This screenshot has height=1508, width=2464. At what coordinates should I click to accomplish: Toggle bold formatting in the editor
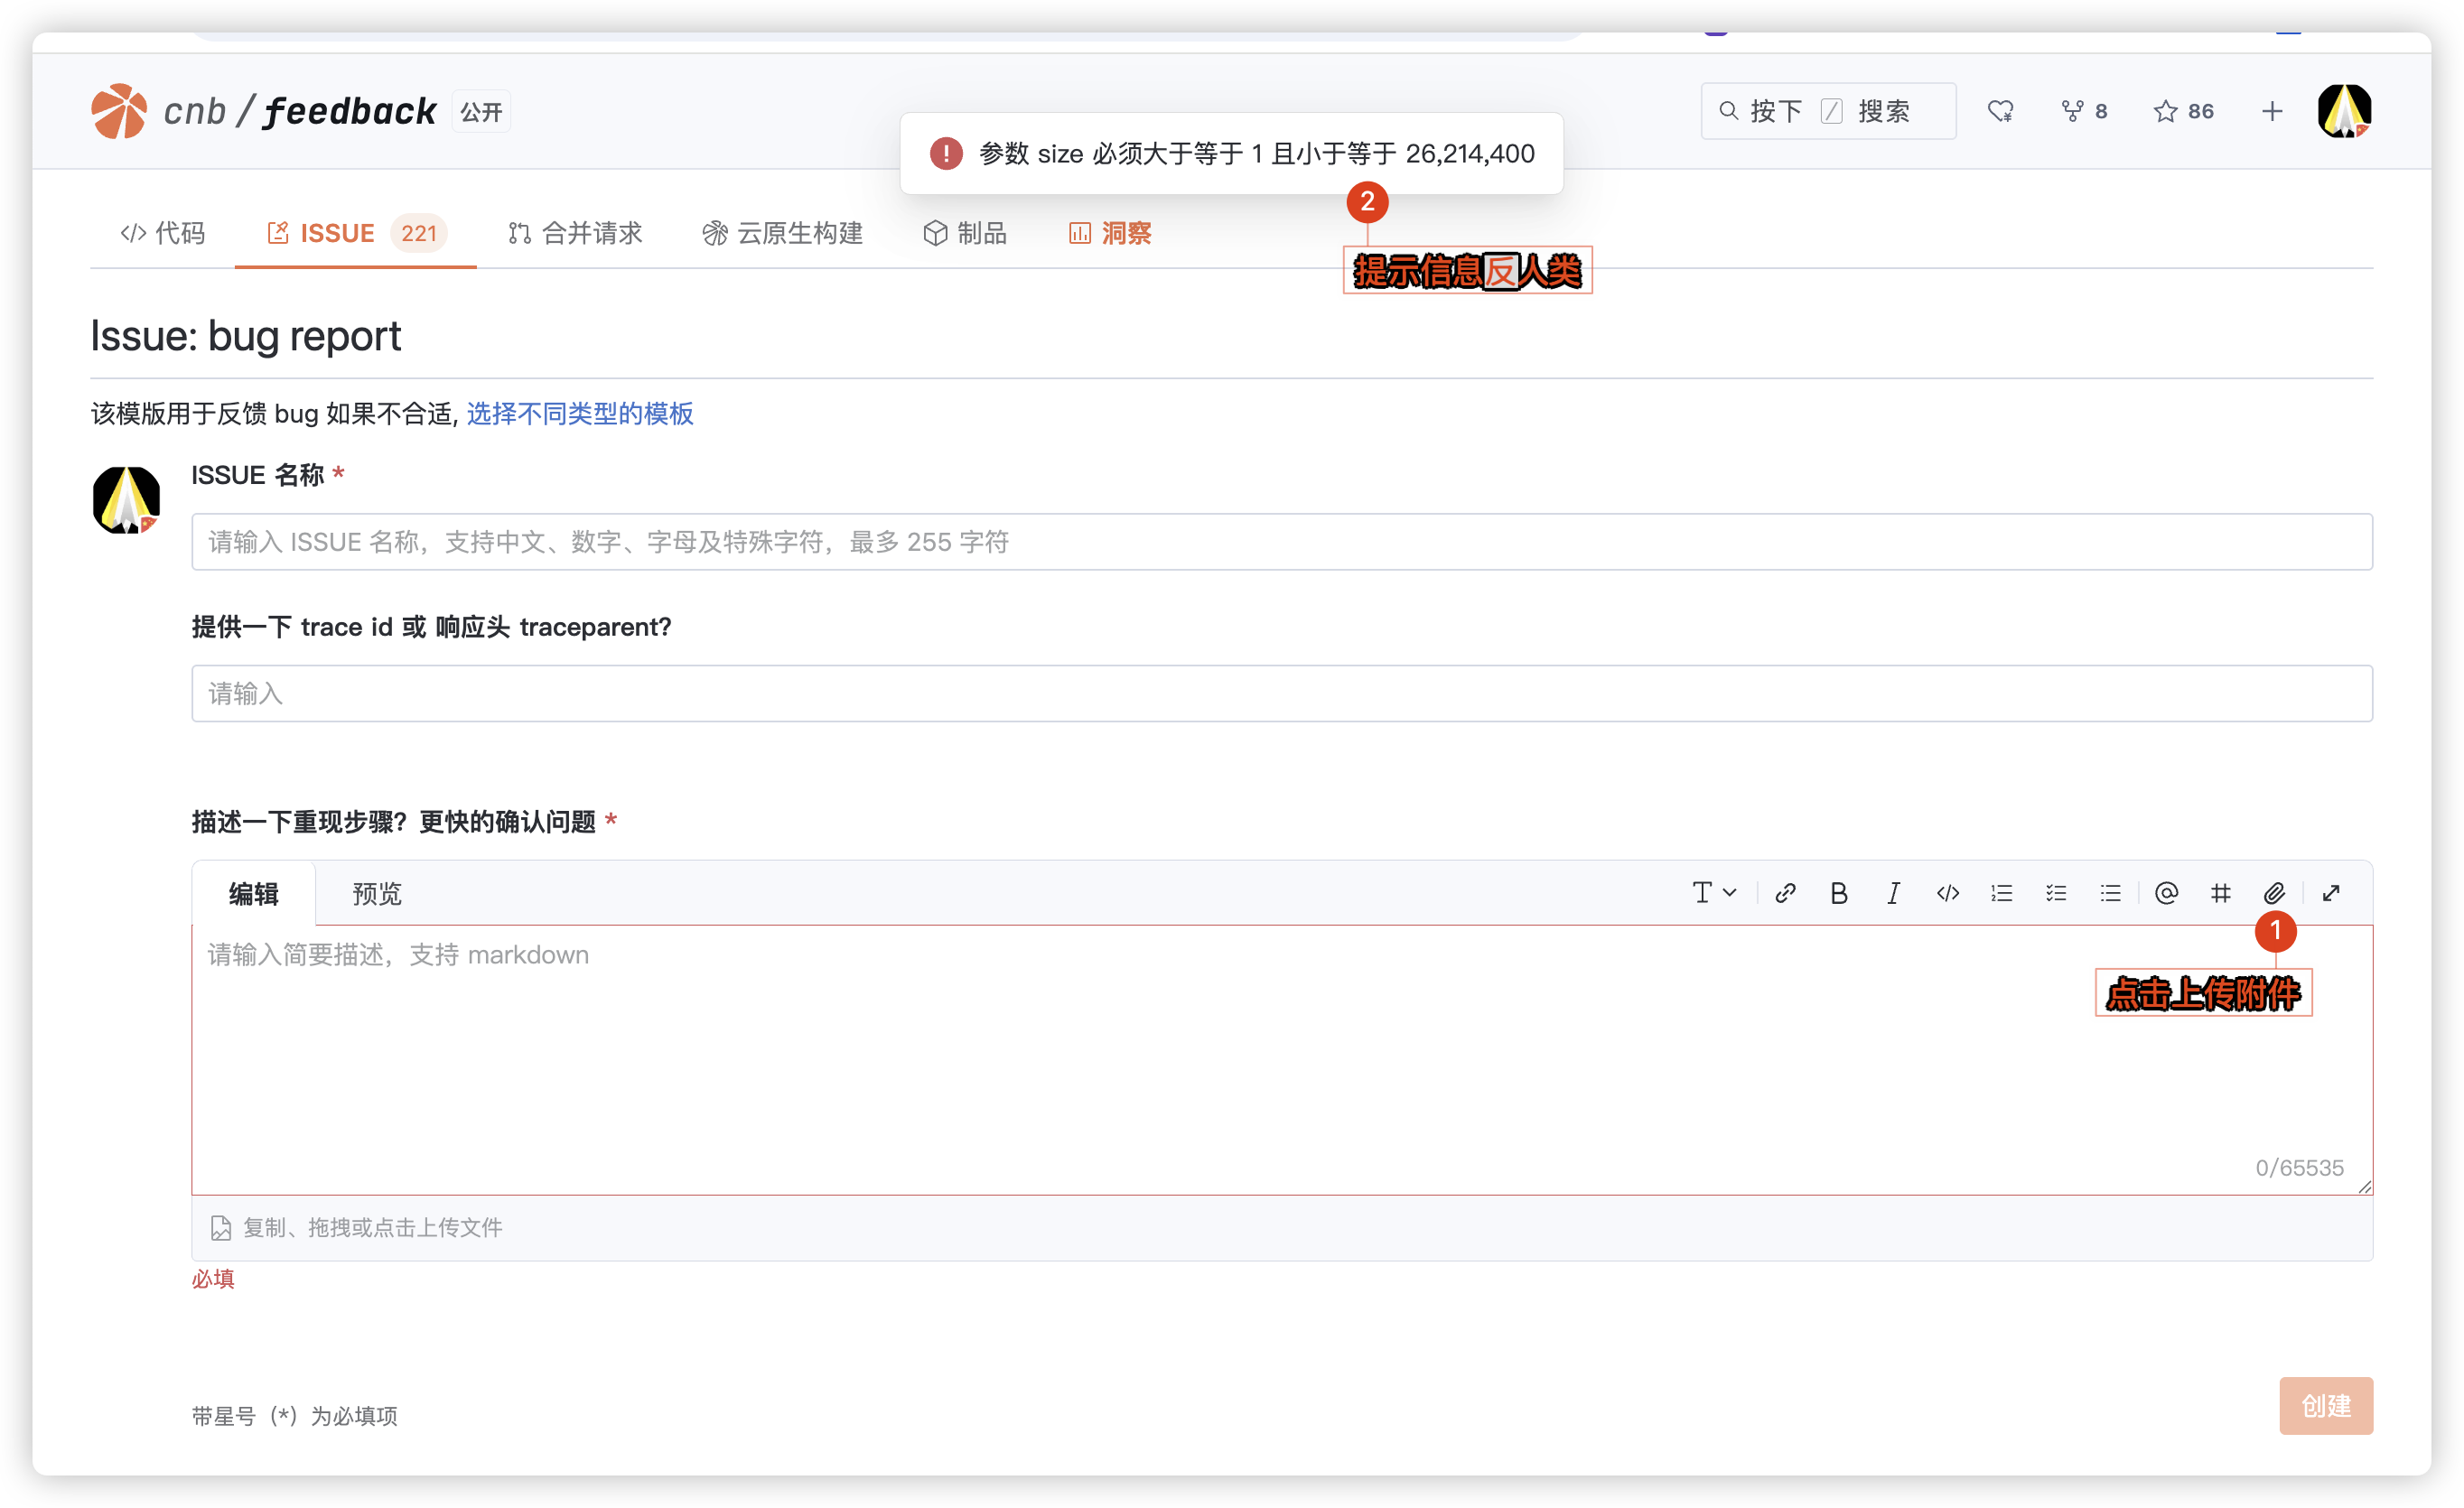[1840, 893]
